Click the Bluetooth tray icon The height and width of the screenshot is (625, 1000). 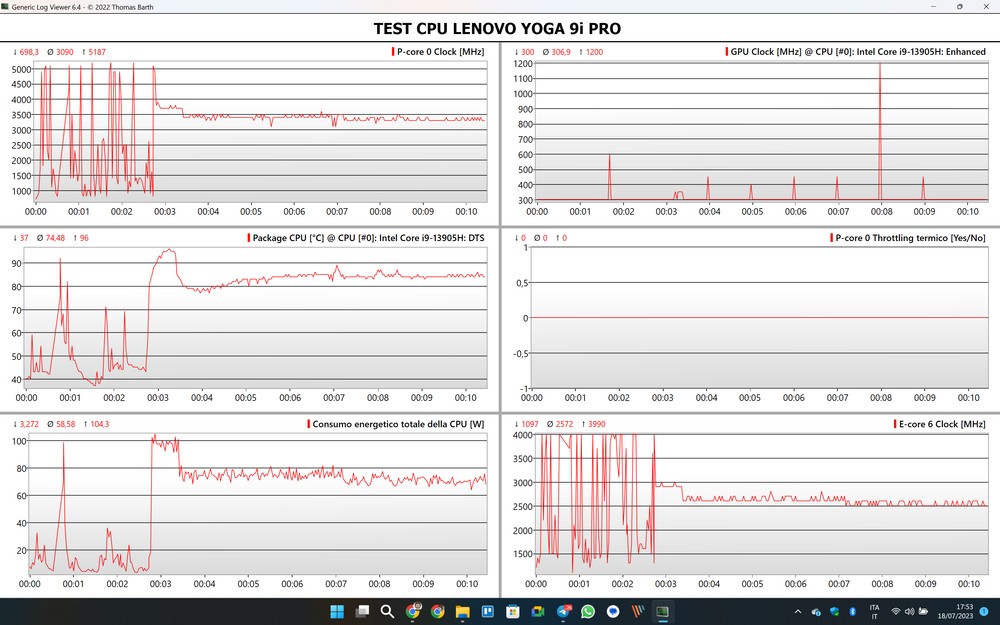pos(852,611)
